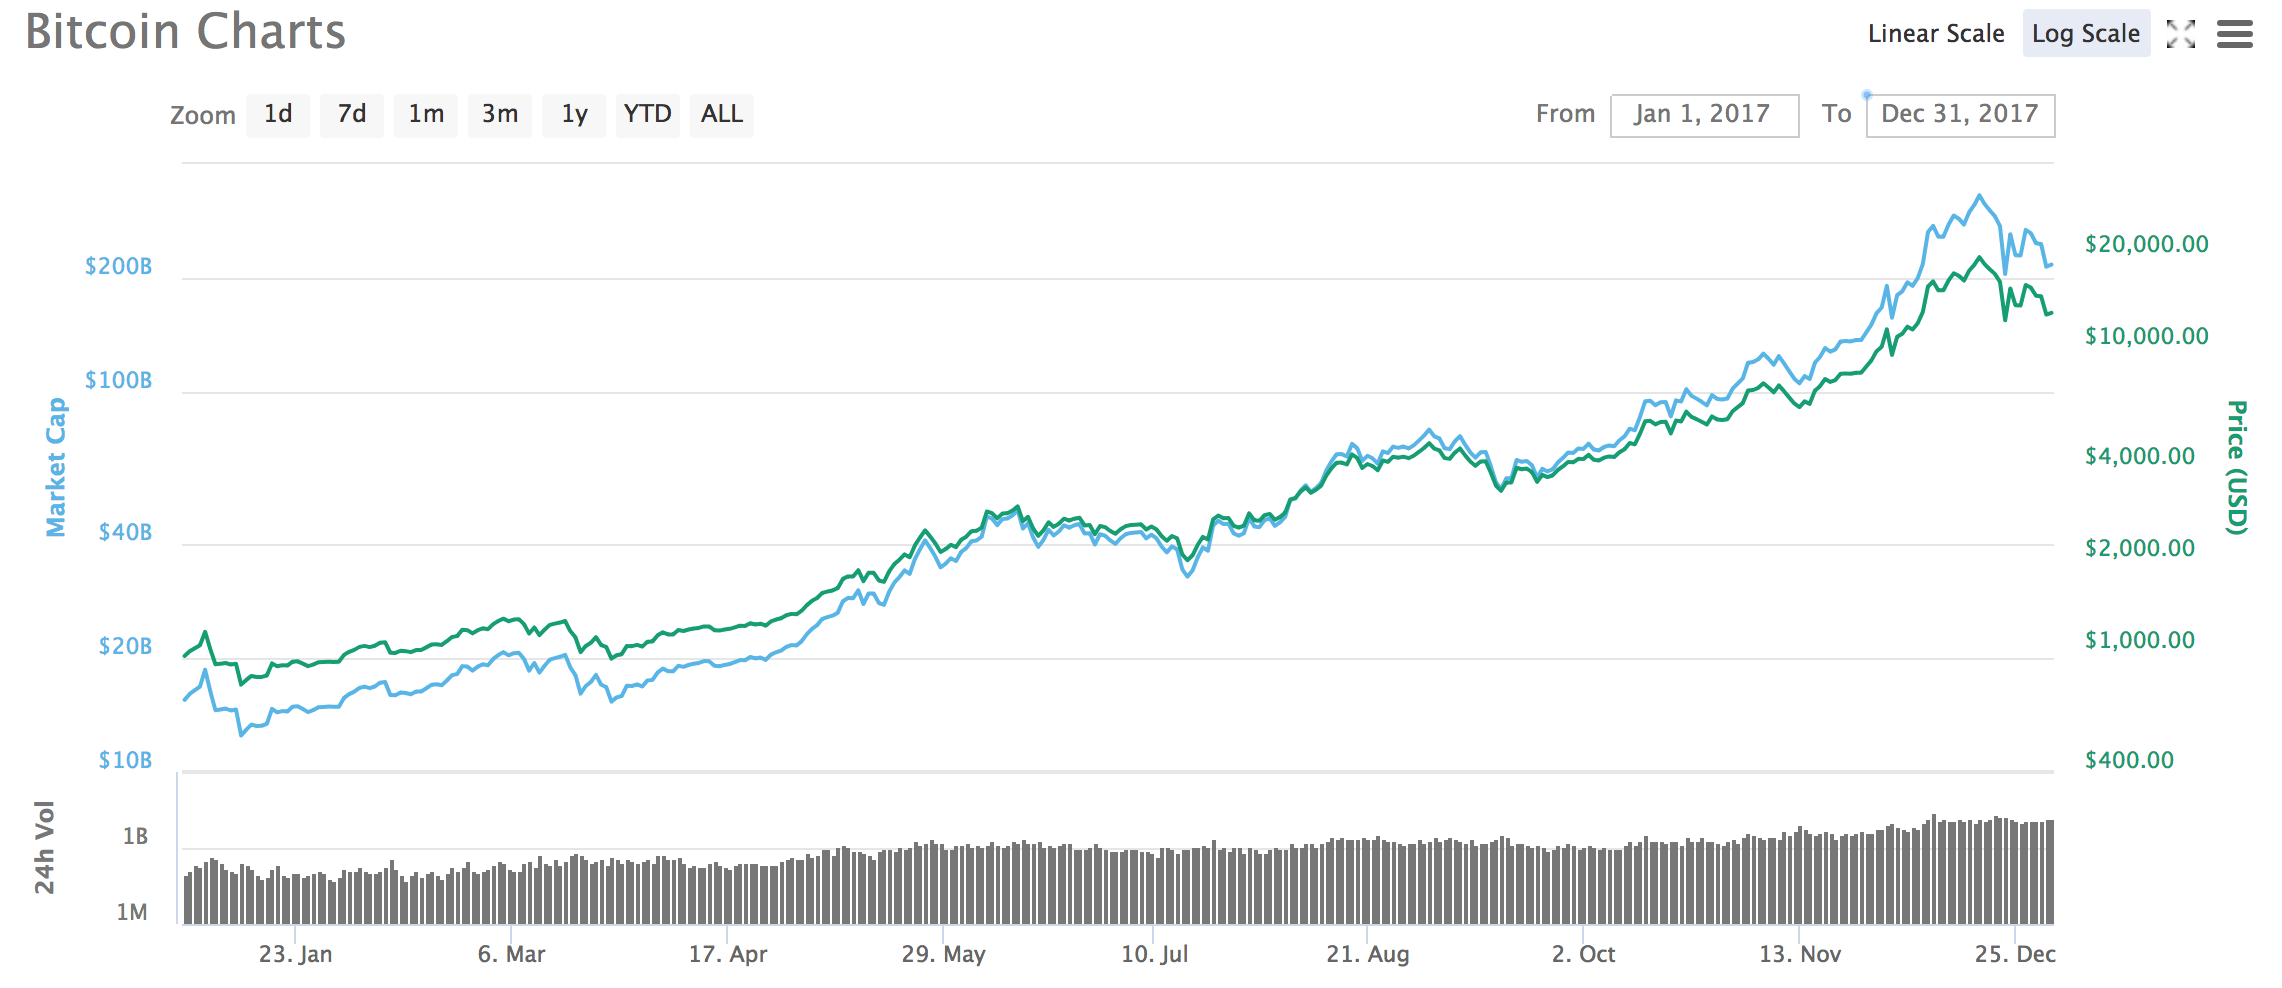The image size is (2282, 988).
Task: Select 3m zoom range
Action: 500,114
